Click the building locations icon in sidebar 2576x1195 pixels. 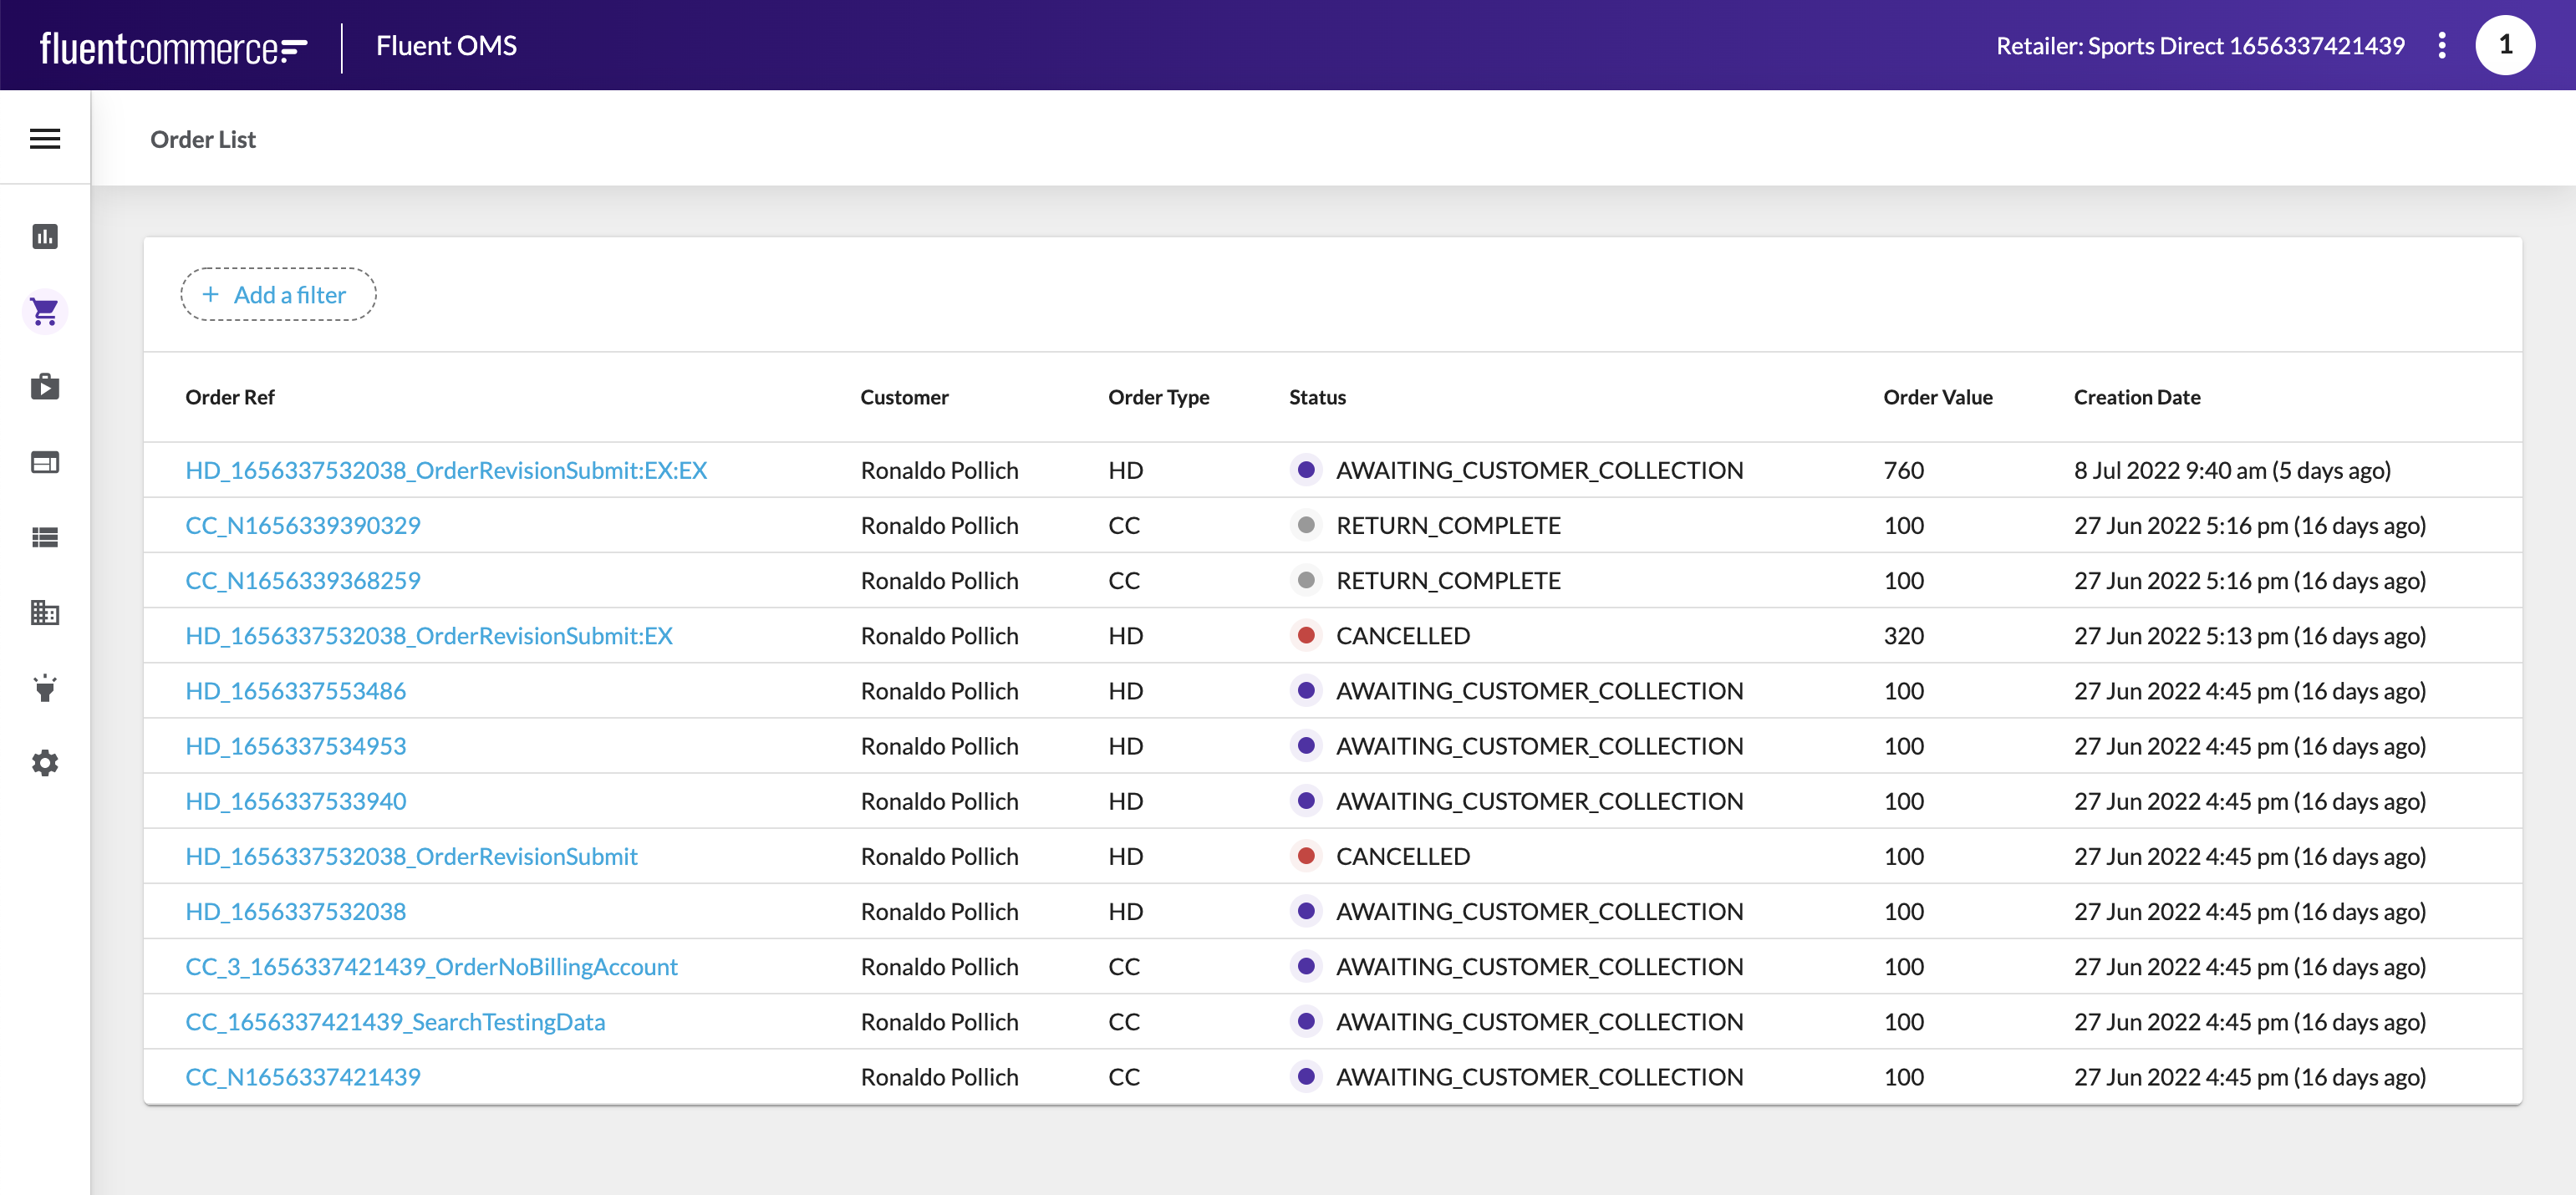(45, 613)
